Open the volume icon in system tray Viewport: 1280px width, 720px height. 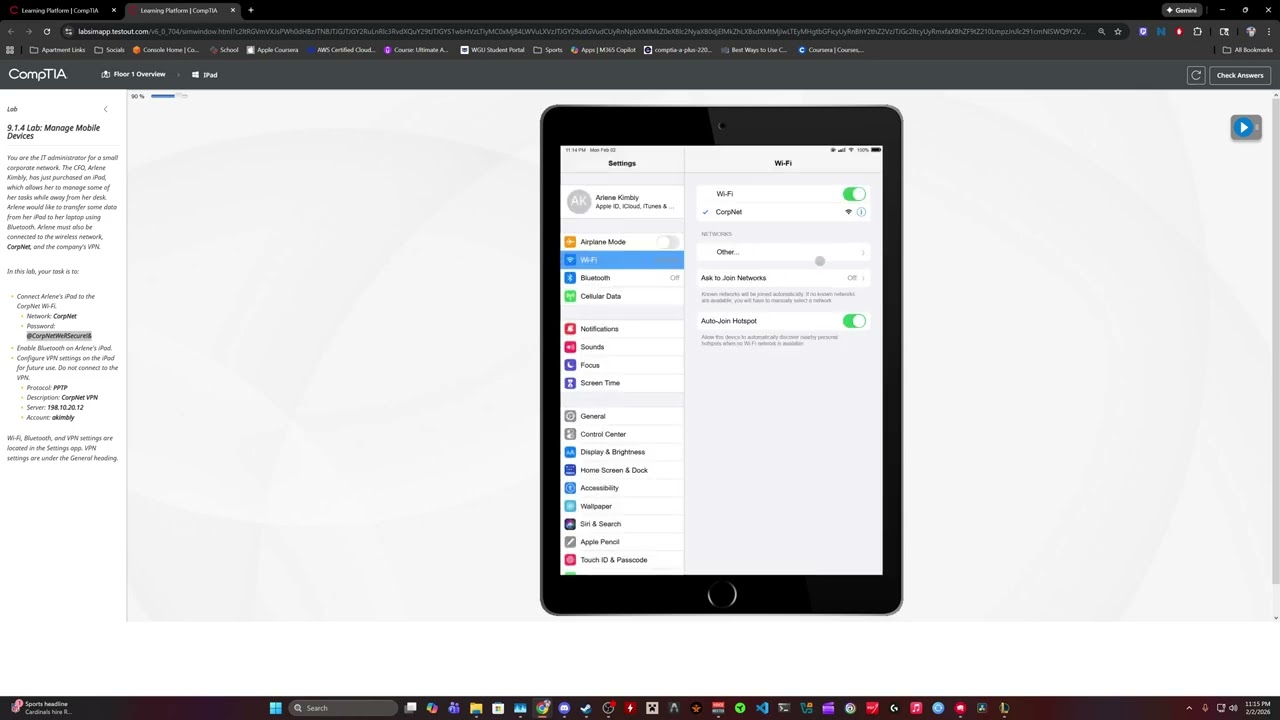(x=1233, y=708)
